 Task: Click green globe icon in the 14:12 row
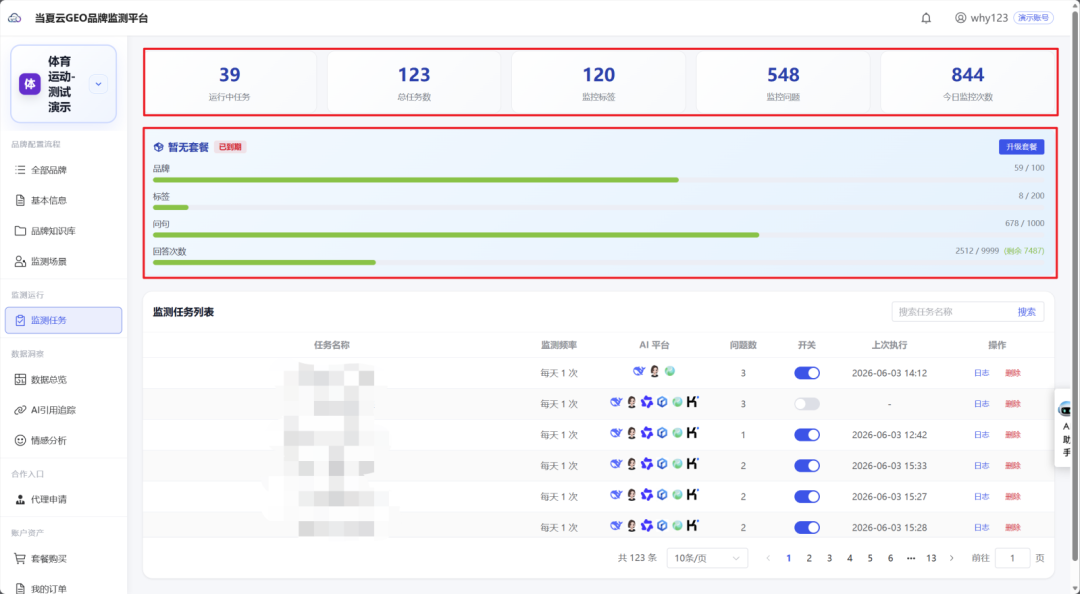(669, 371)
